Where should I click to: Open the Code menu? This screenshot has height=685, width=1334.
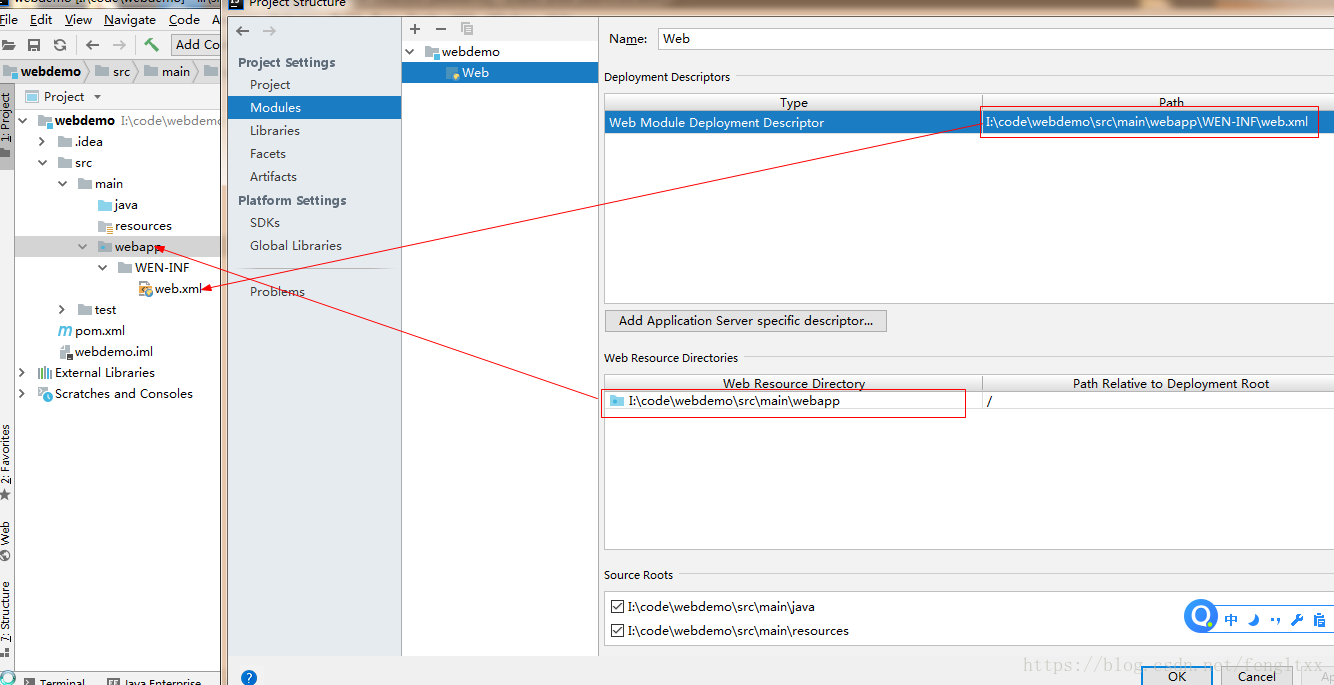tap(184, 19)
